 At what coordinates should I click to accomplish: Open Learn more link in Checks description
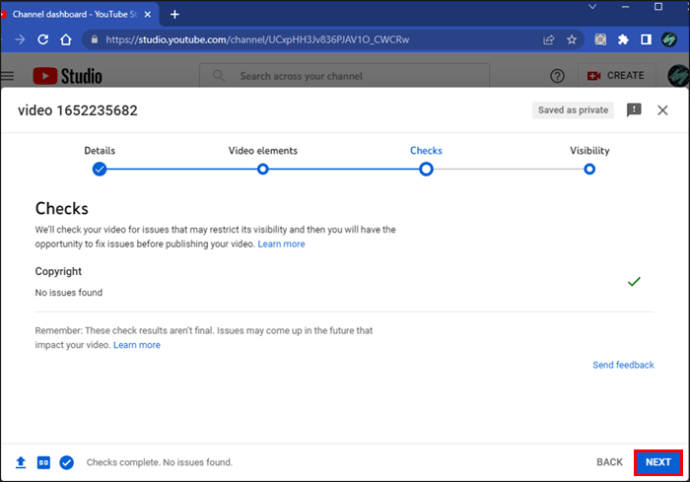281,244
